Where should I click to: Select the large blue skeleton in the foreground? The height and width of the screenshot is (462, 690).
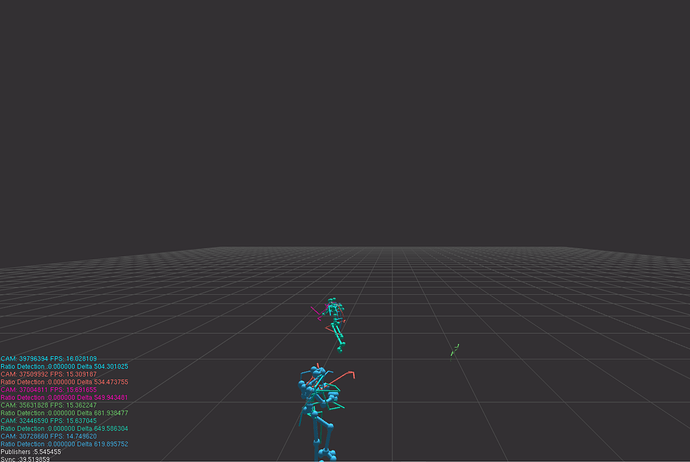(319, 414)
